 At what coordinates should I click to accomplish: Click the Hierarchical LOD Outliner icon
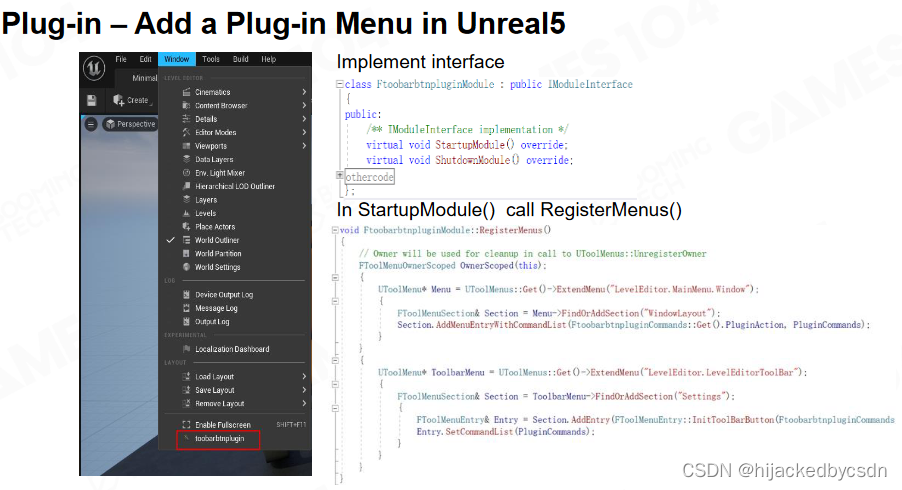click(186, 186)
